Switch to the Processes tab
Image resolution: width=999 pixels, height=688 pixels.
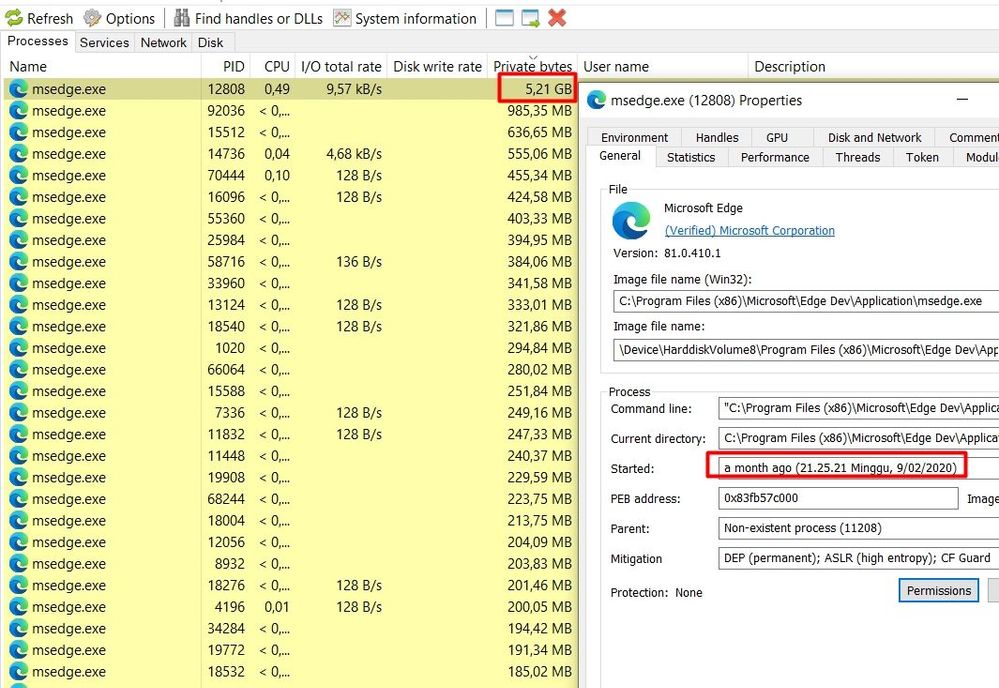38,41
